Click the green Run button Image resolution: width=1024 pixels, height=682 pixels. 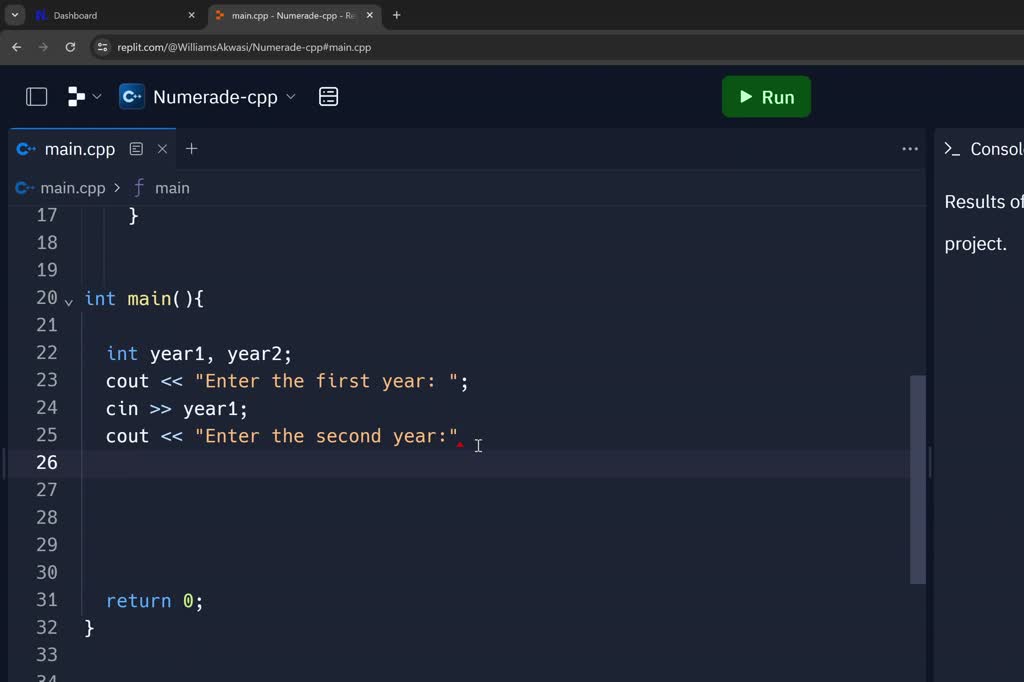click(766, 97)
